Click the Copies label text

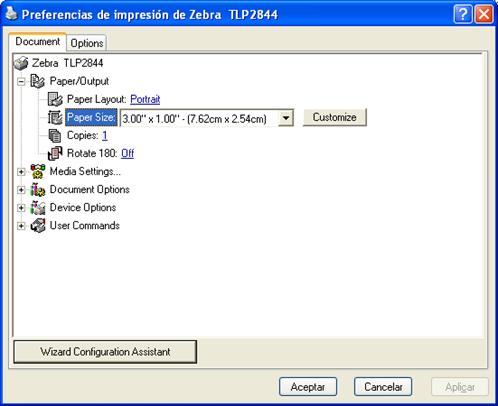(x=83, y=135)
